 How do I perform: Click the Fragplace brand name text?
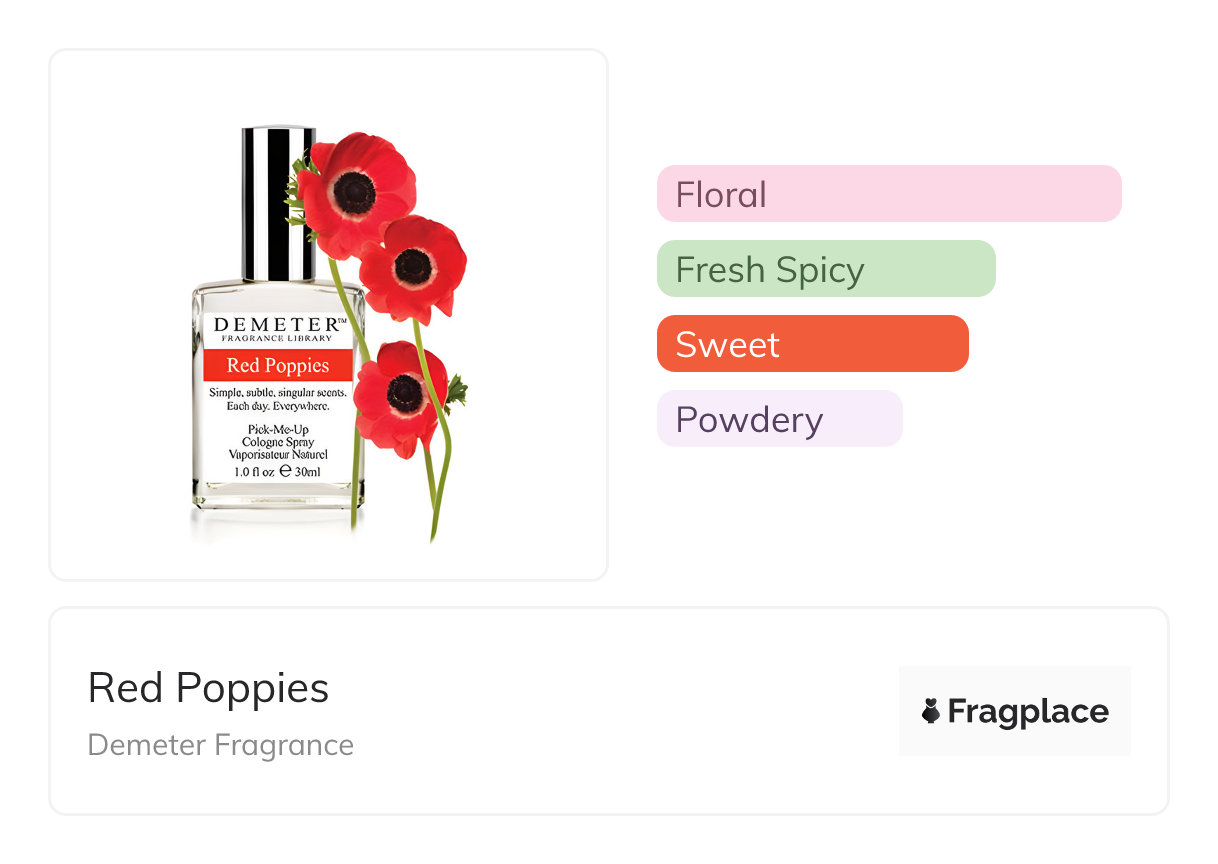(1028, 711)
